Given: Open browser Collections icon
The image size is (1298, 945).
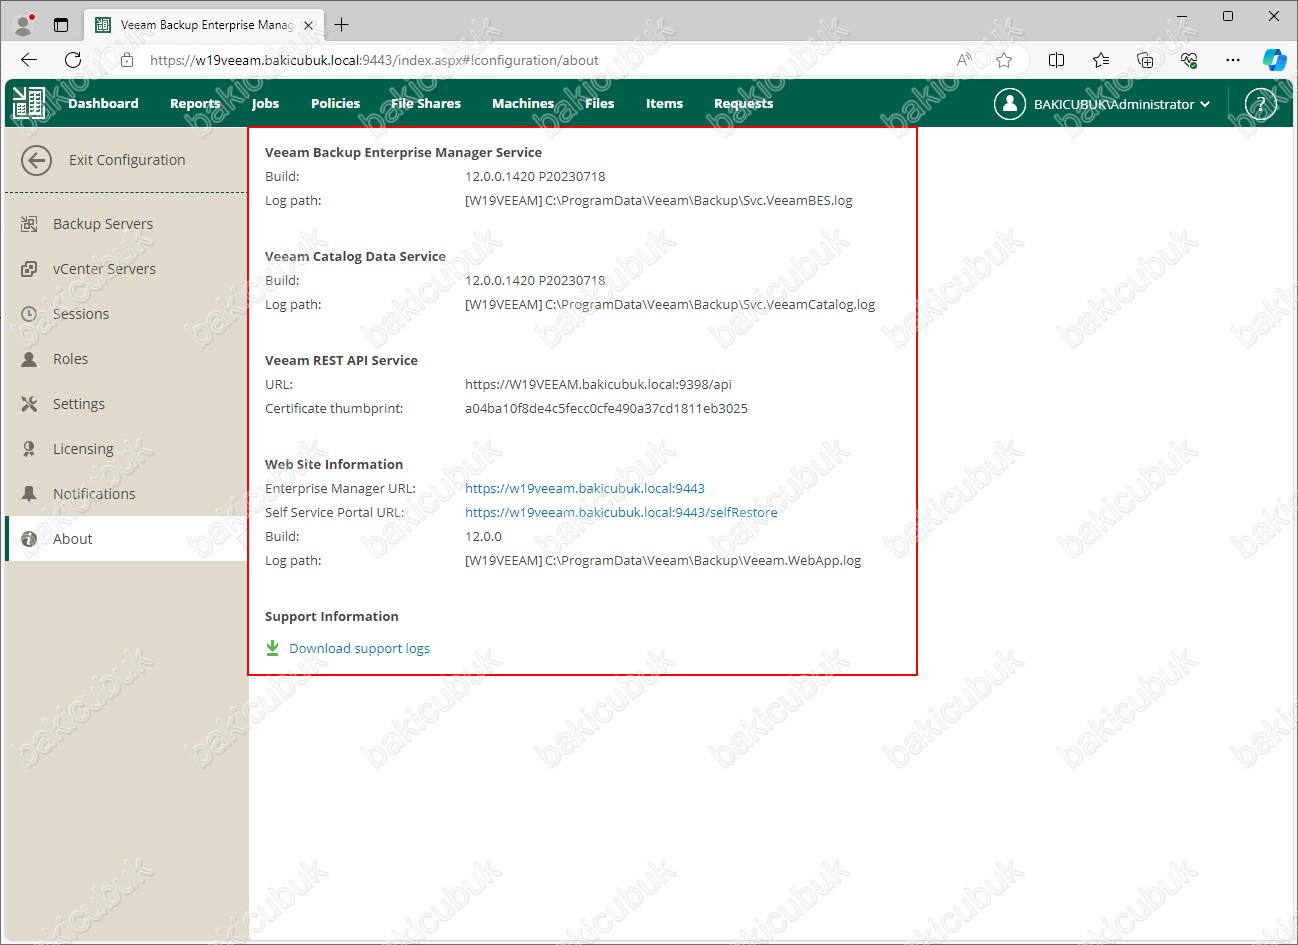Looking at the screenshot, I should tap(1145, 60).
